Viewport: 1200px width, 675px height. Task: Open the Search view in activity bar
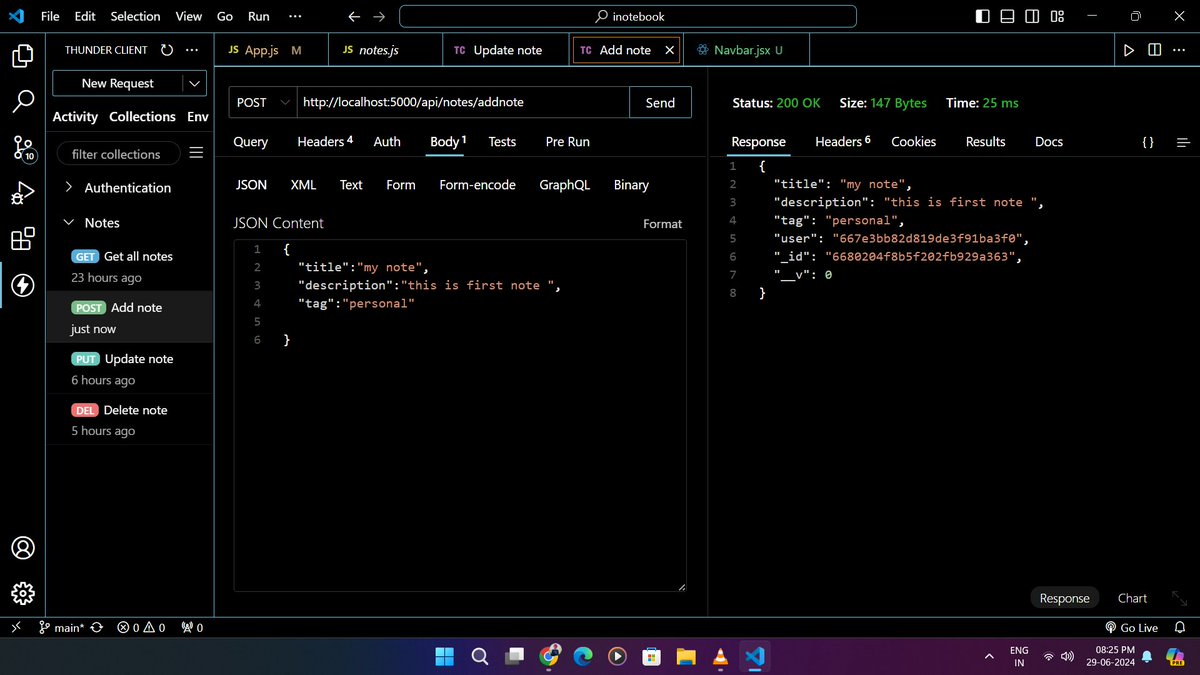click(23, 102)
